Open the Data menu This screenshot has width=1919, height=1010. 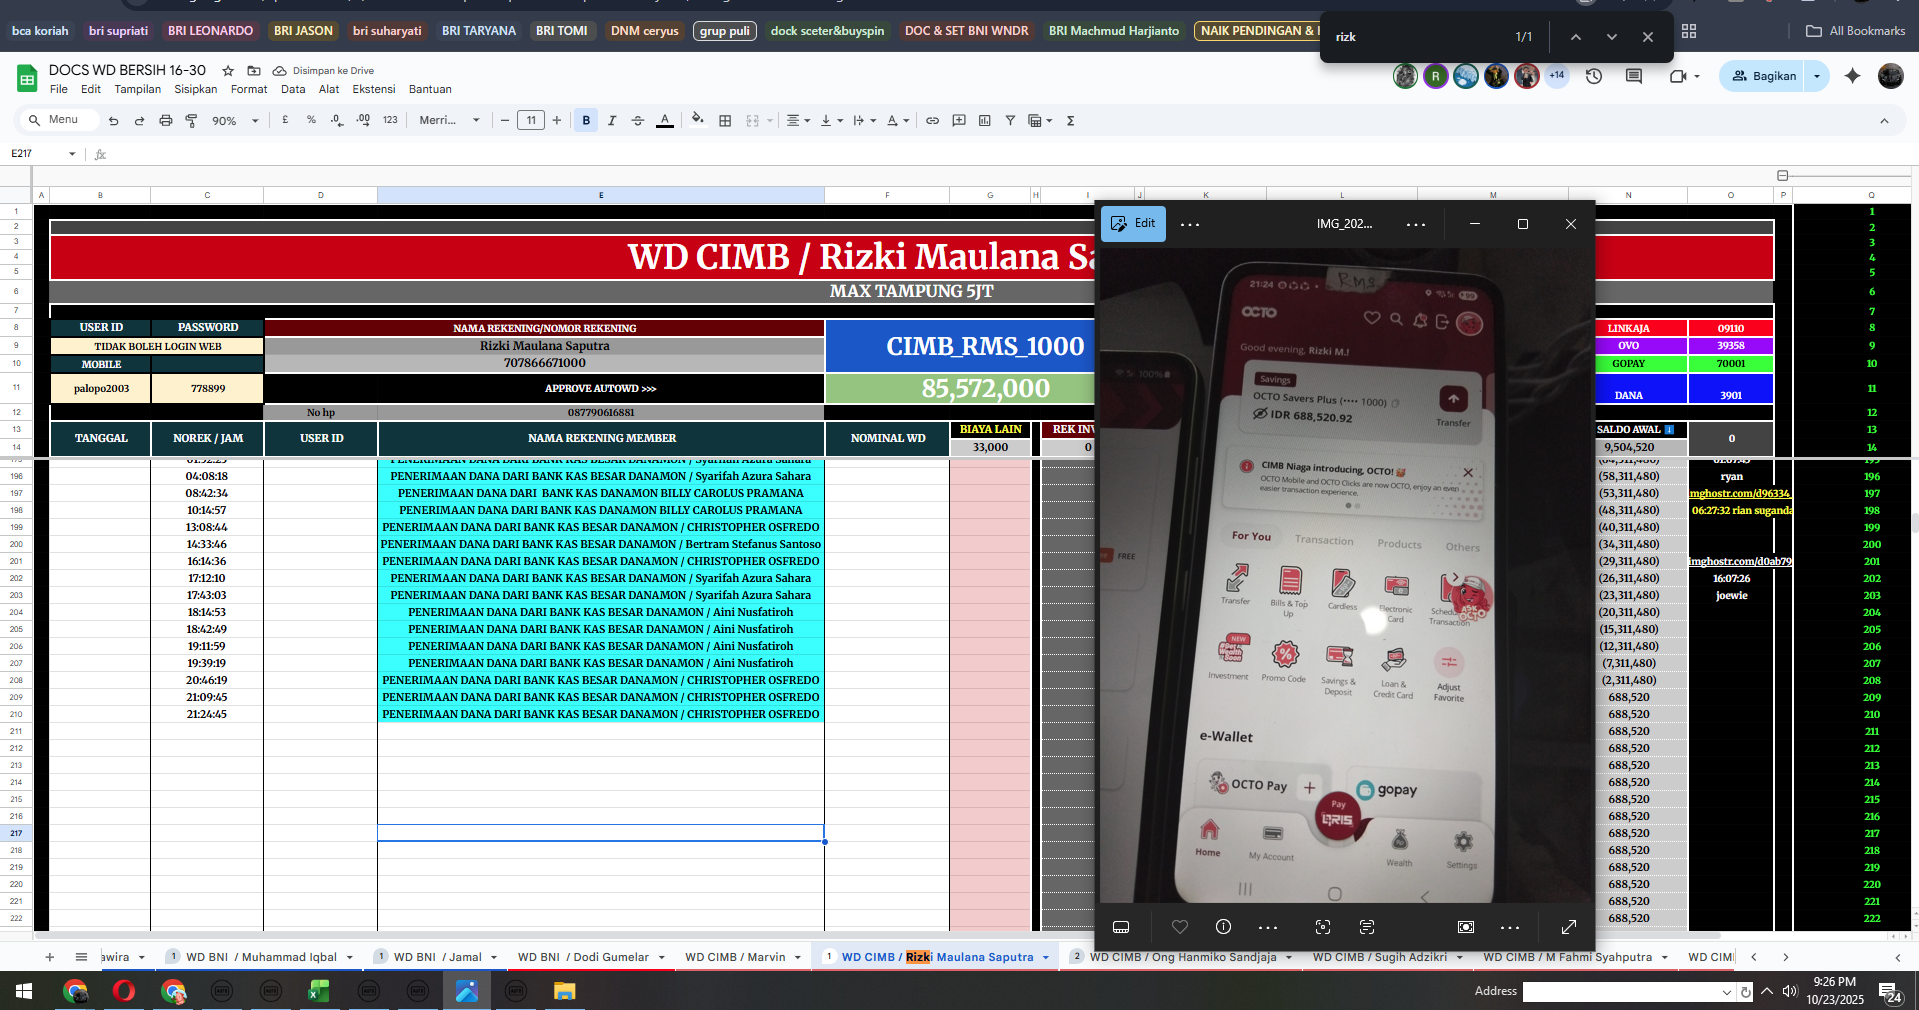[x=293, y=89]
